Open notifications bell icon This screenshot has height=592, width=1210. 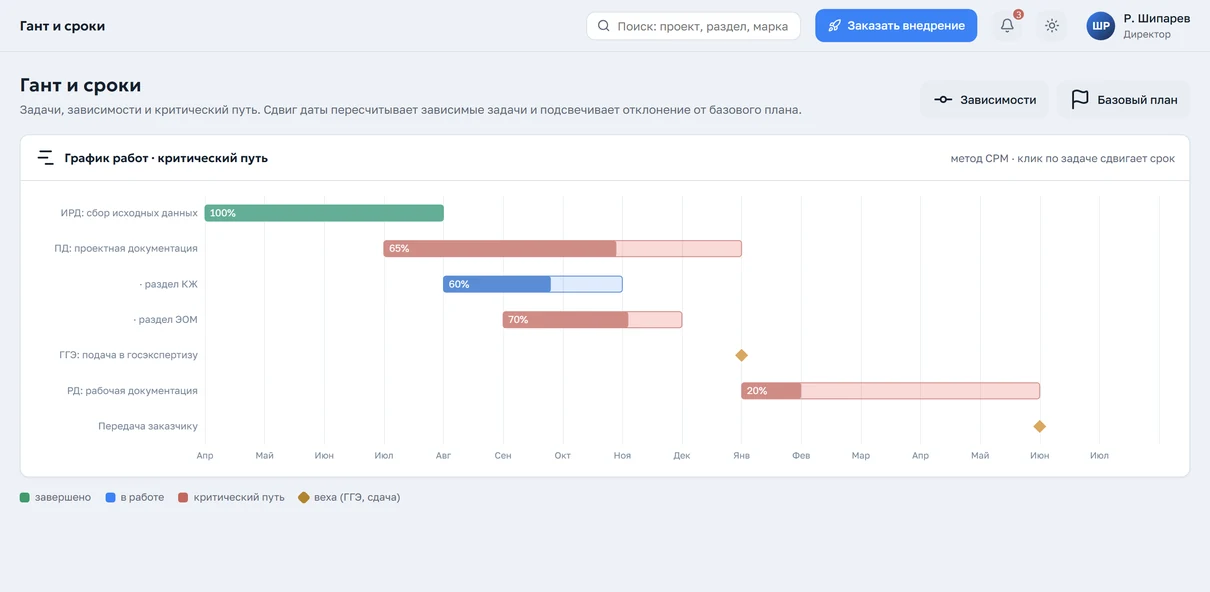pos(1007,26)
